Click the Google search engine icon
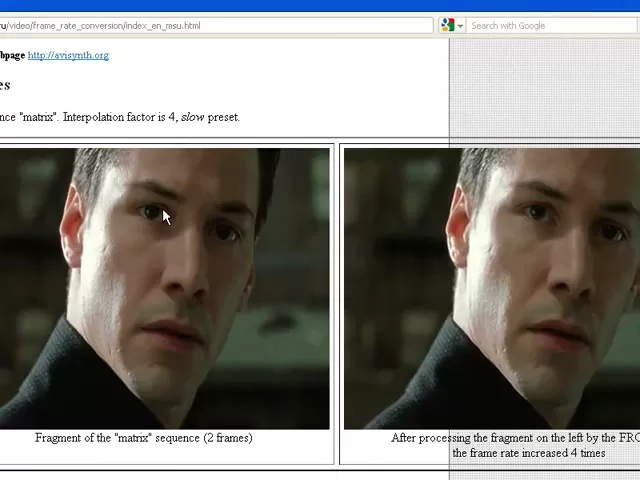 pyautogui.click(x=447, y=25)
